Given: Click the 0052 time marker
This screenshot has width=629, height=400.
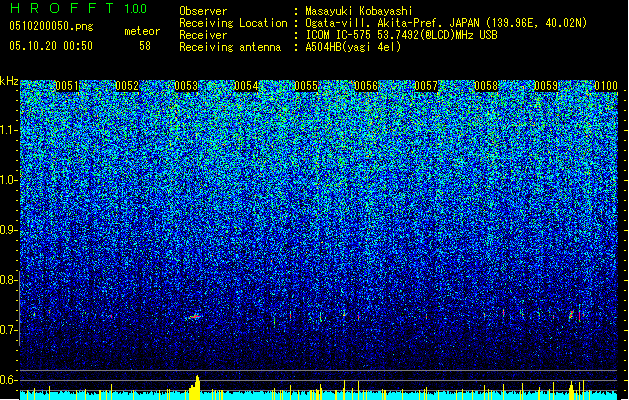Looking at the screenshot, I should tap(127, 86).
